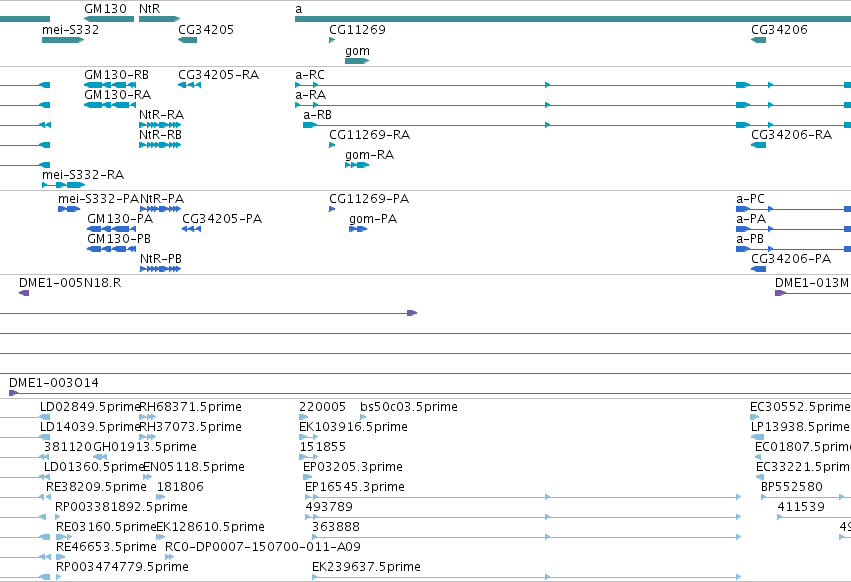Click transcript label 'GM130-RA'

[x=117, y=94]
